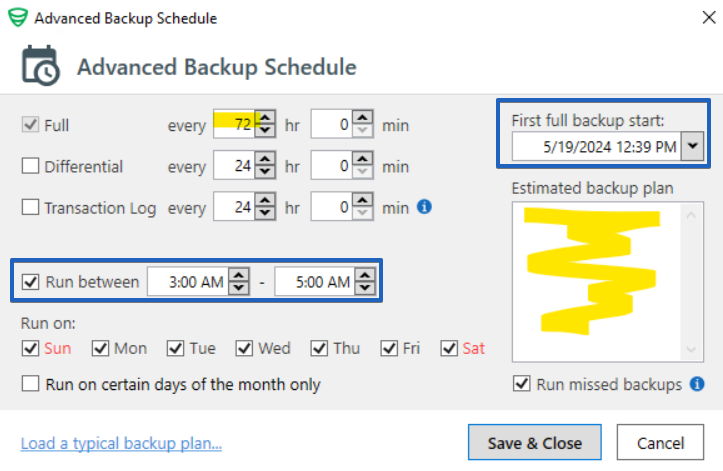
Task: Toggle the Run between checkbox
Action: [x=30, y=281]
